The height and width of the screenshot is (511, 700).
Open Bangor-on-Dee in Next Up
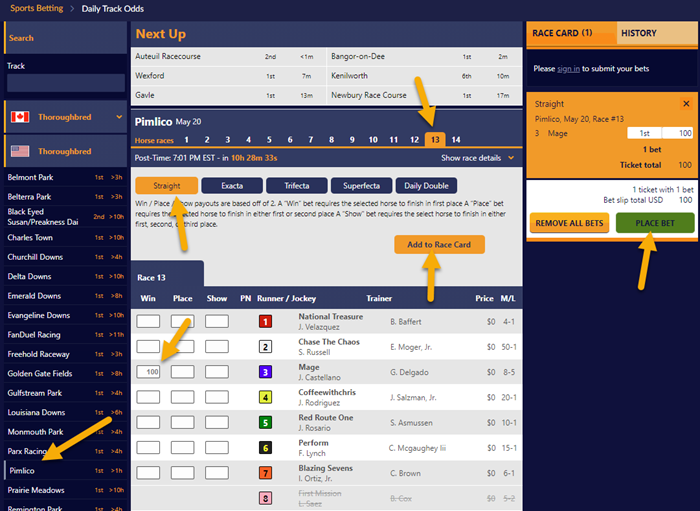coord(425,57)
